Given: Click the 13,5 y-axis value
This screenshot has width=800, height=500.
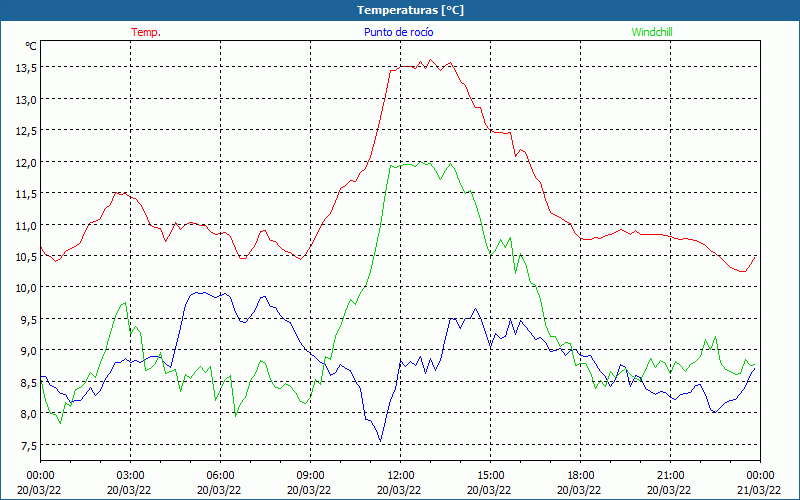Looking at the screenshot, I should pos(26,69).
